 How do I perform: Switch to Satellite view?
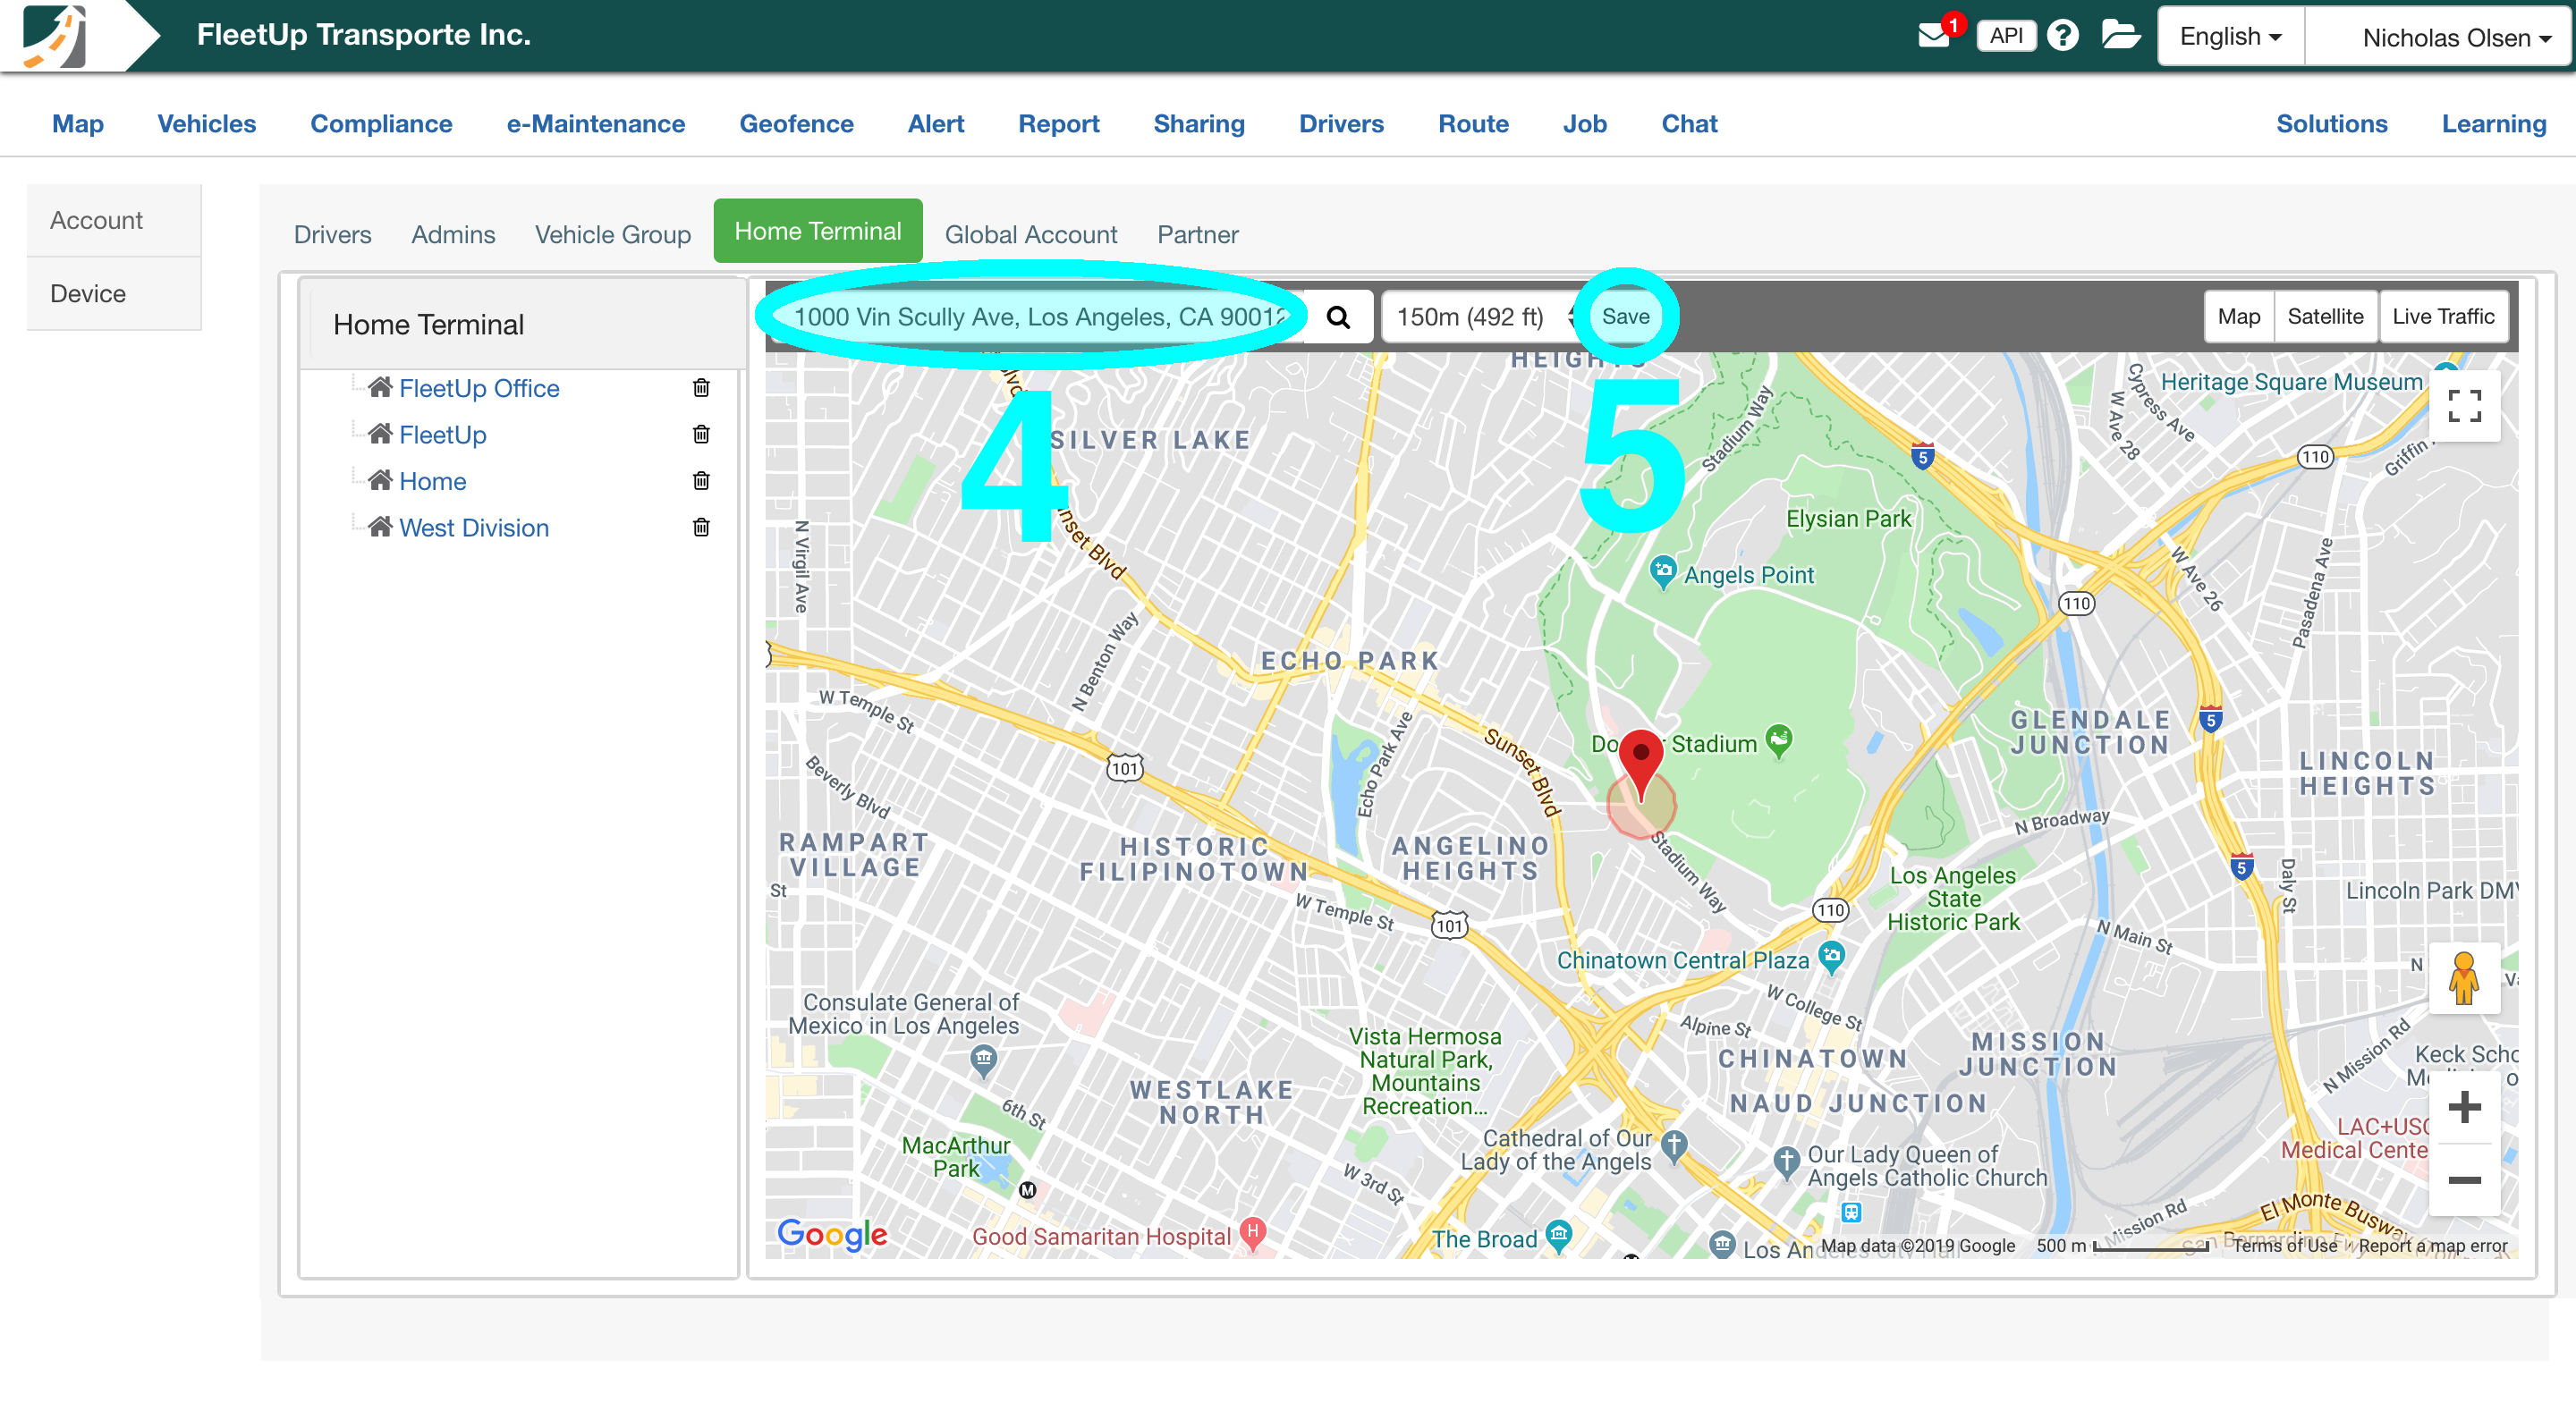point(2325,317)
